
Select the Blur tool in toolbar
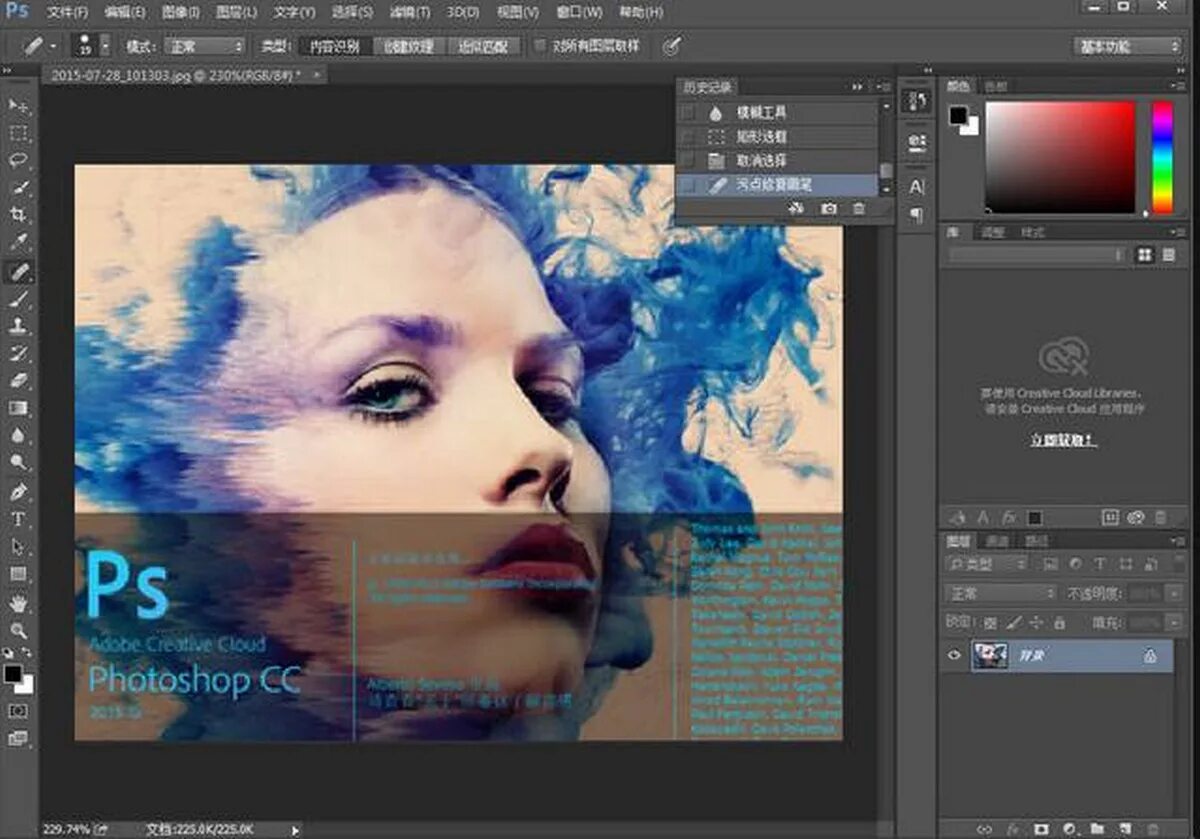tap(19, 435)
